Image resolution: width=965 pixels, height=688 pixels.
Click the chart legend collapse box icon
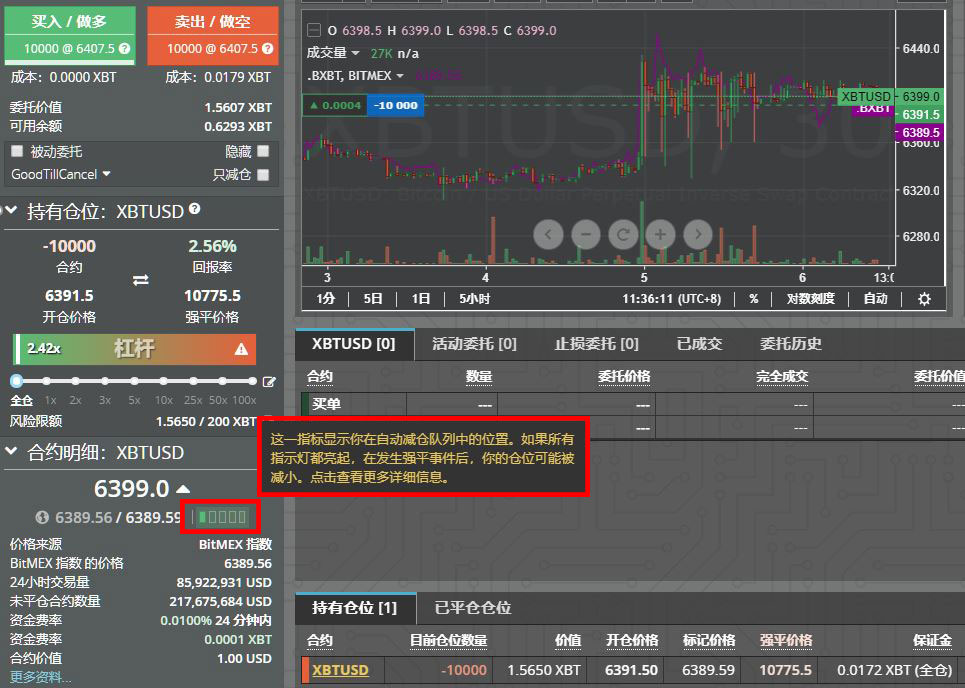point(314,30)
